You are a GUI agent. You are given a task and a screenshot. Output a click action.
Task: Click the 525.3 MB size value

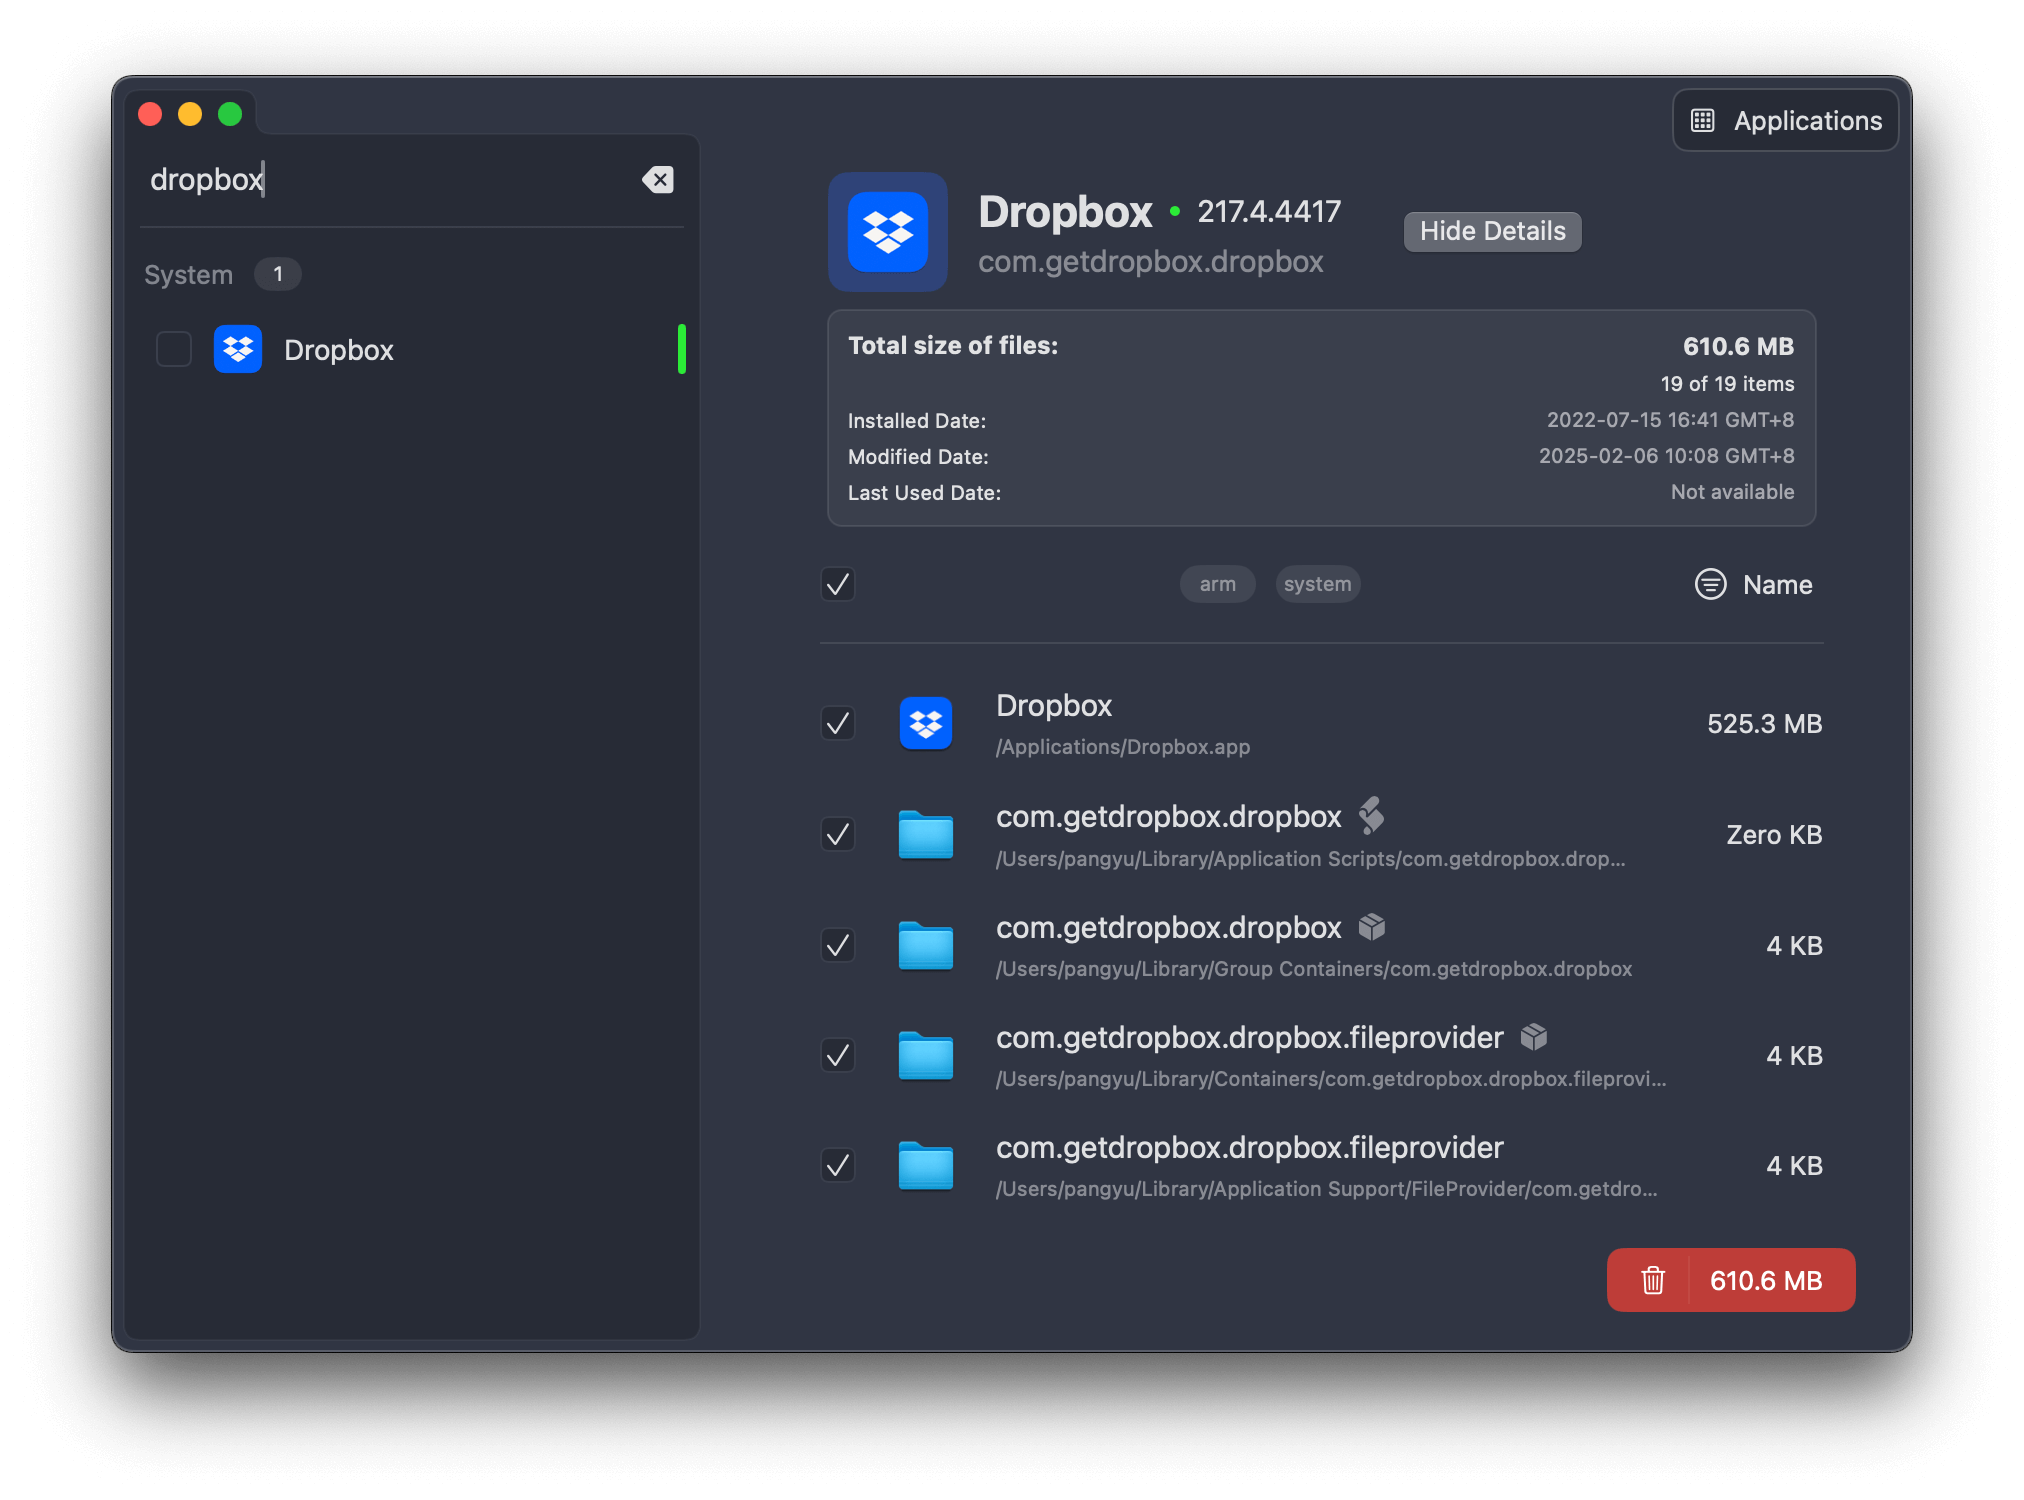pyautogui.click(x=1764, y=724)
